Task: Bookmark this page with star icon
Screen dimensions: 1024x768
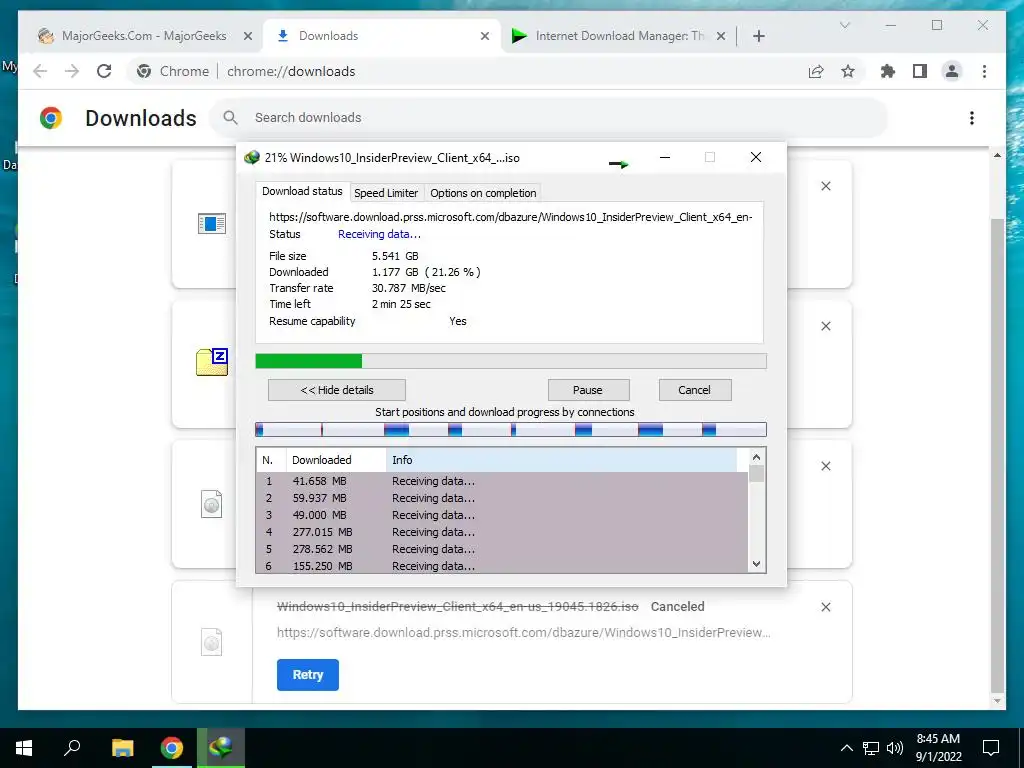Action: coord(848,71)
